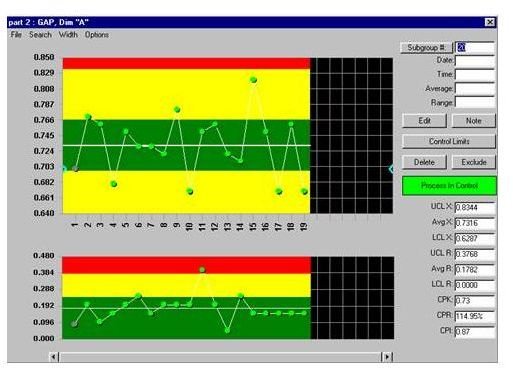
Task: Click the cyan marker at chart right edge
Action: 391,169
